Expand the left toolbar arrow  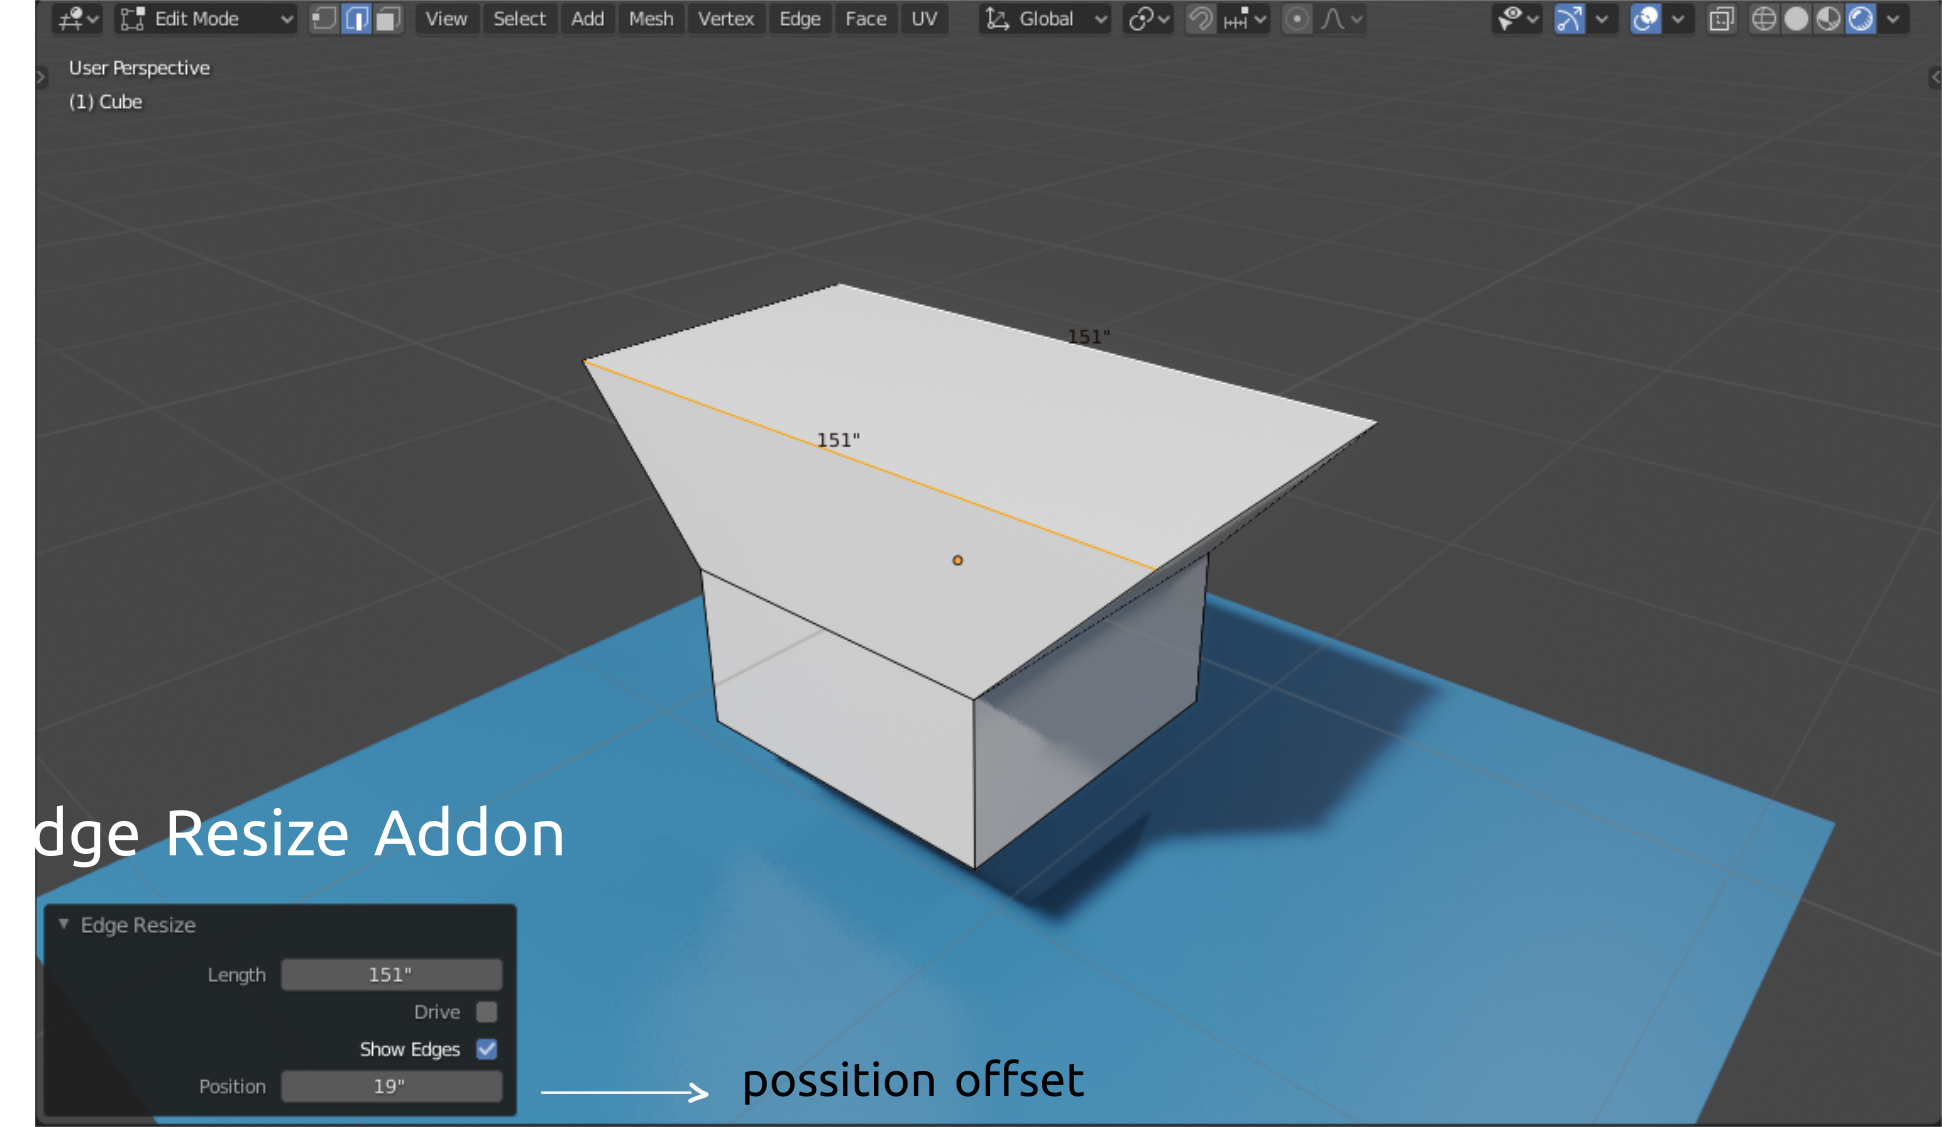[41, 77]
